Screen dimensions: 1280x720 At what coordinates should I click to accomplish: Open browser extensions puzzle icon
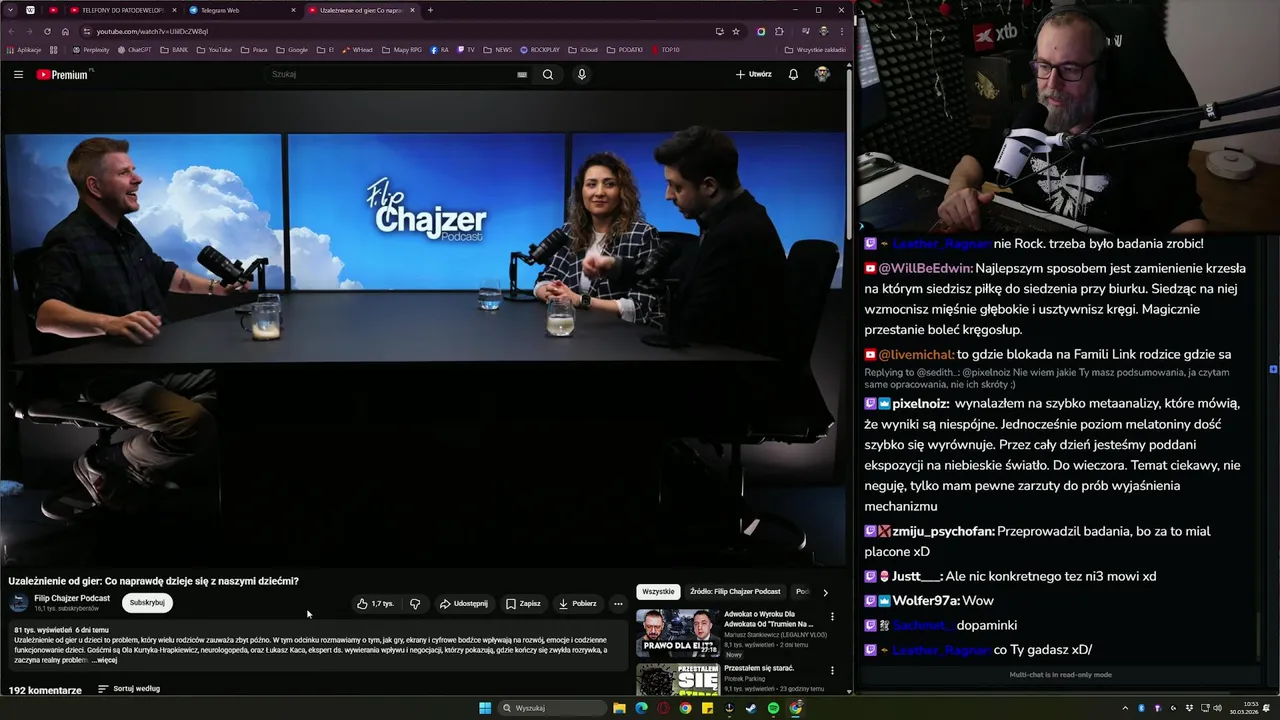(779, 31)
